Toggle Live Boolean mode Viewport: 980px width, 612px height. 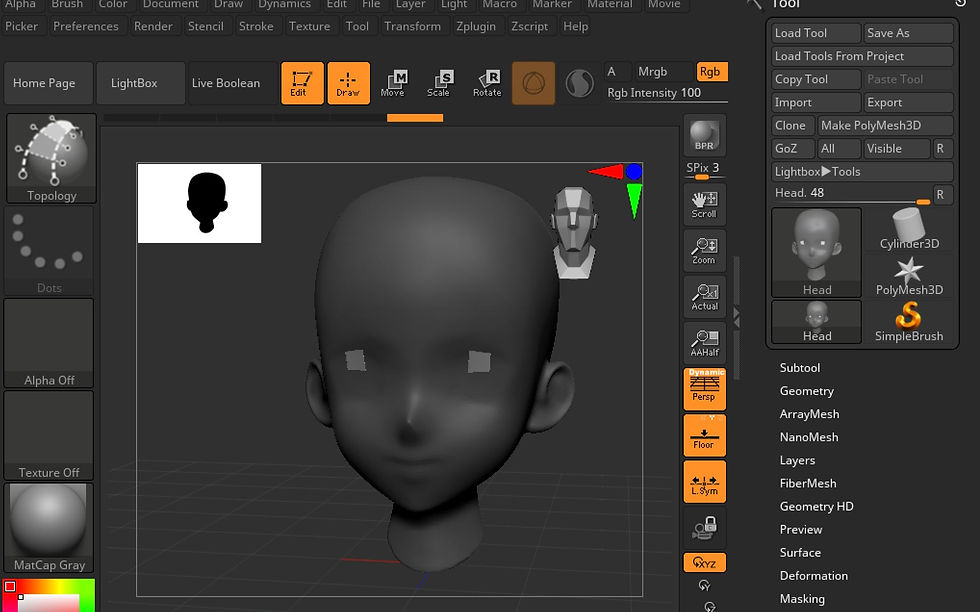[232, 83]
